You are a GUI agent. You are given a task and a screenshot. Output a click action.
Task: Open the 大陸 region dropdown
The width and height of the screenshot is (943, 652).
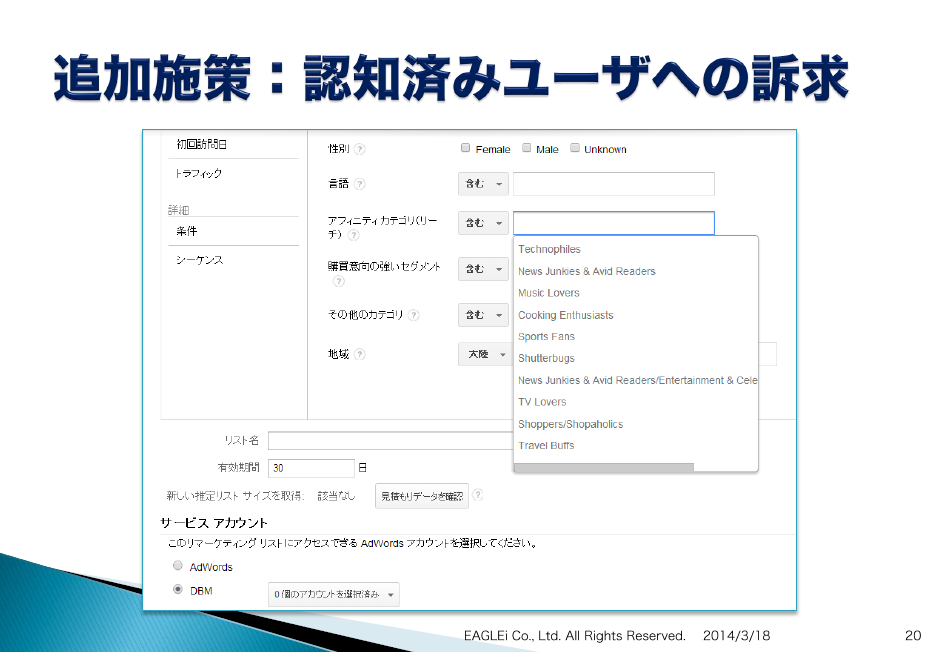pos(485,354)
